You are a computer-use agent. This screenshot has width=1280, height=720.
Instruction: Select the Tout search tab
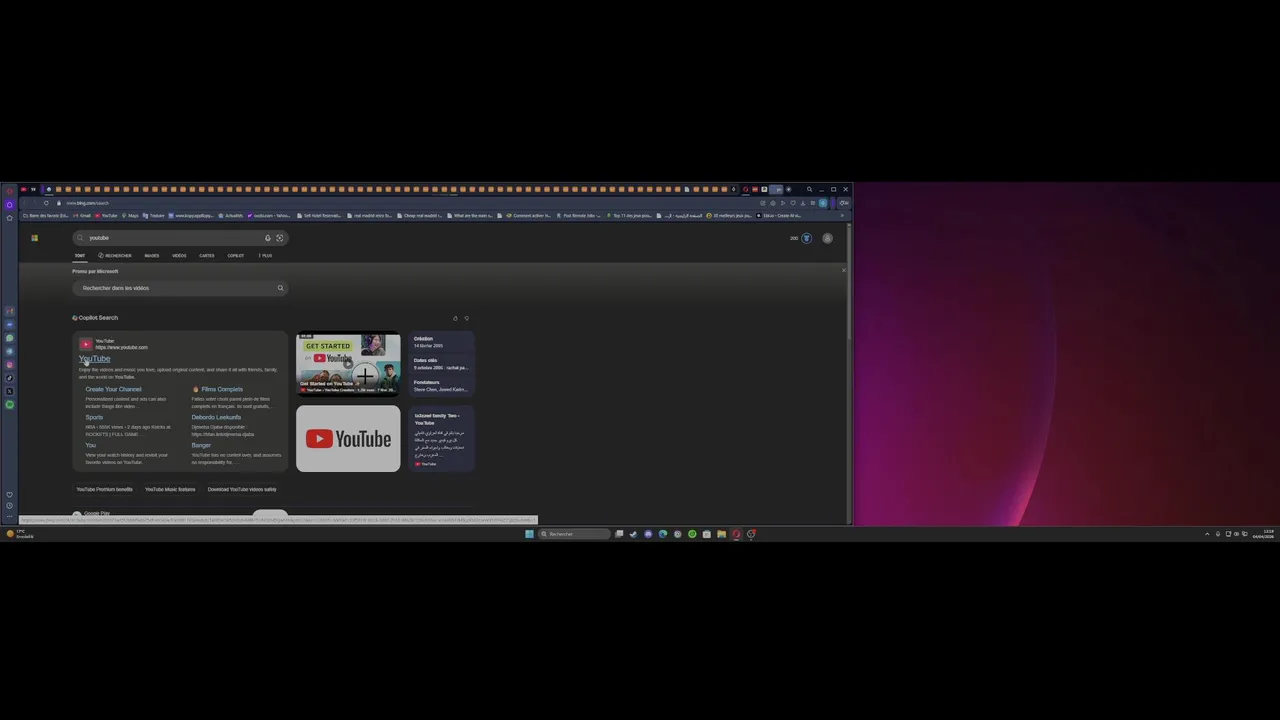(80, 256)
